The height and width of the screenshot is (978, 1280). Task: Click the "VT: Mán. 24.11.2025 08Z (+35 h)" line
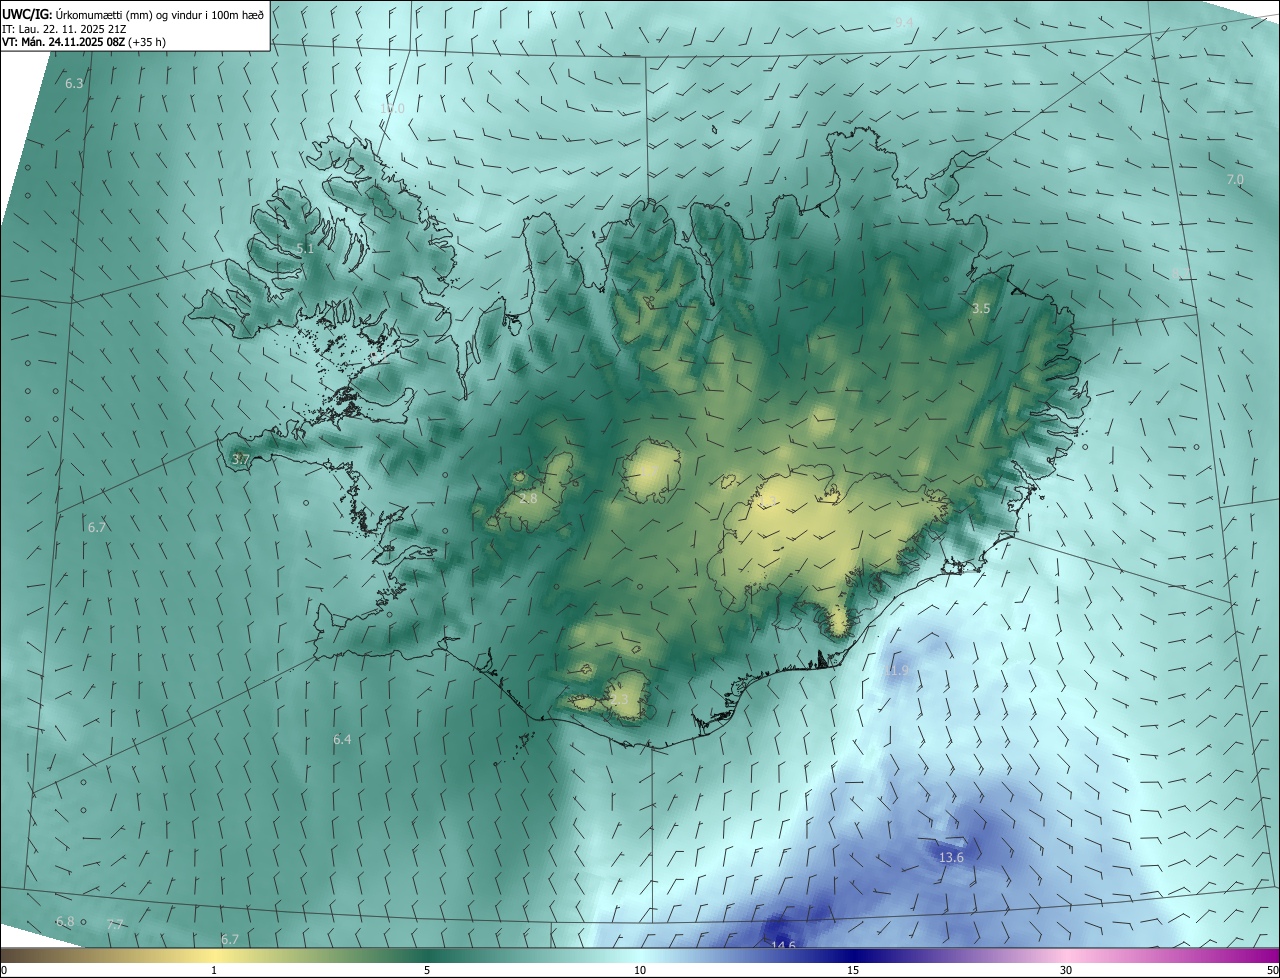pyautogui.click(x=84, y=42)
